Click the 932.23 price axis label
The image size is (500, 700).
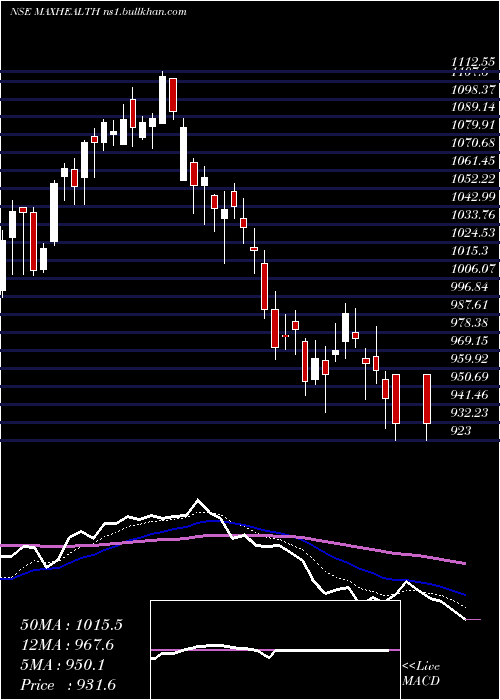(x=470, y=412)
